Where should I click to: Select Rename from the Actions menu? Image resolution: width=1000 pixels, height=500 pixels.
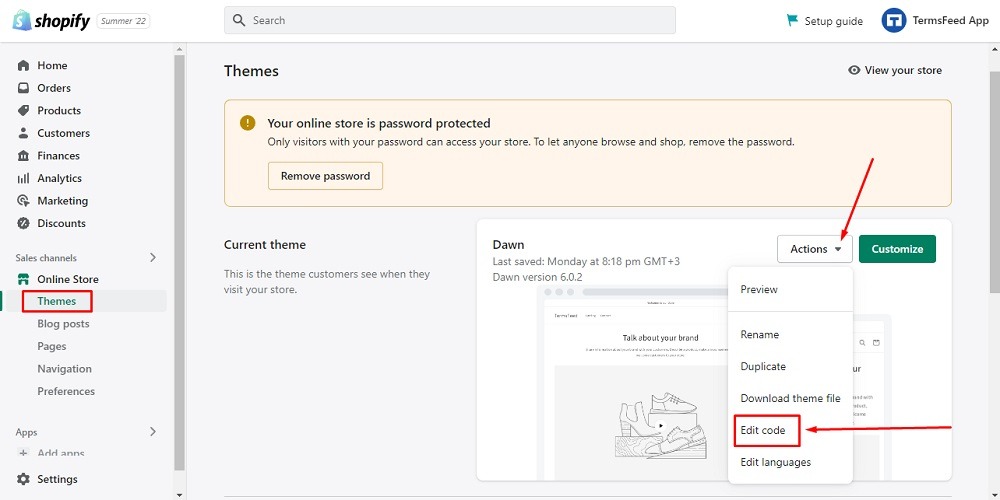[760, 334]
